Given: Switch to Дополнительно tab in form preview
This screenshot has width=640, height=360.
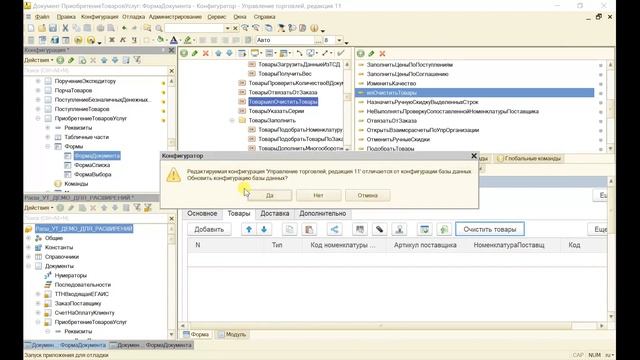Looking at the screenshot, I should coord(322,213).
